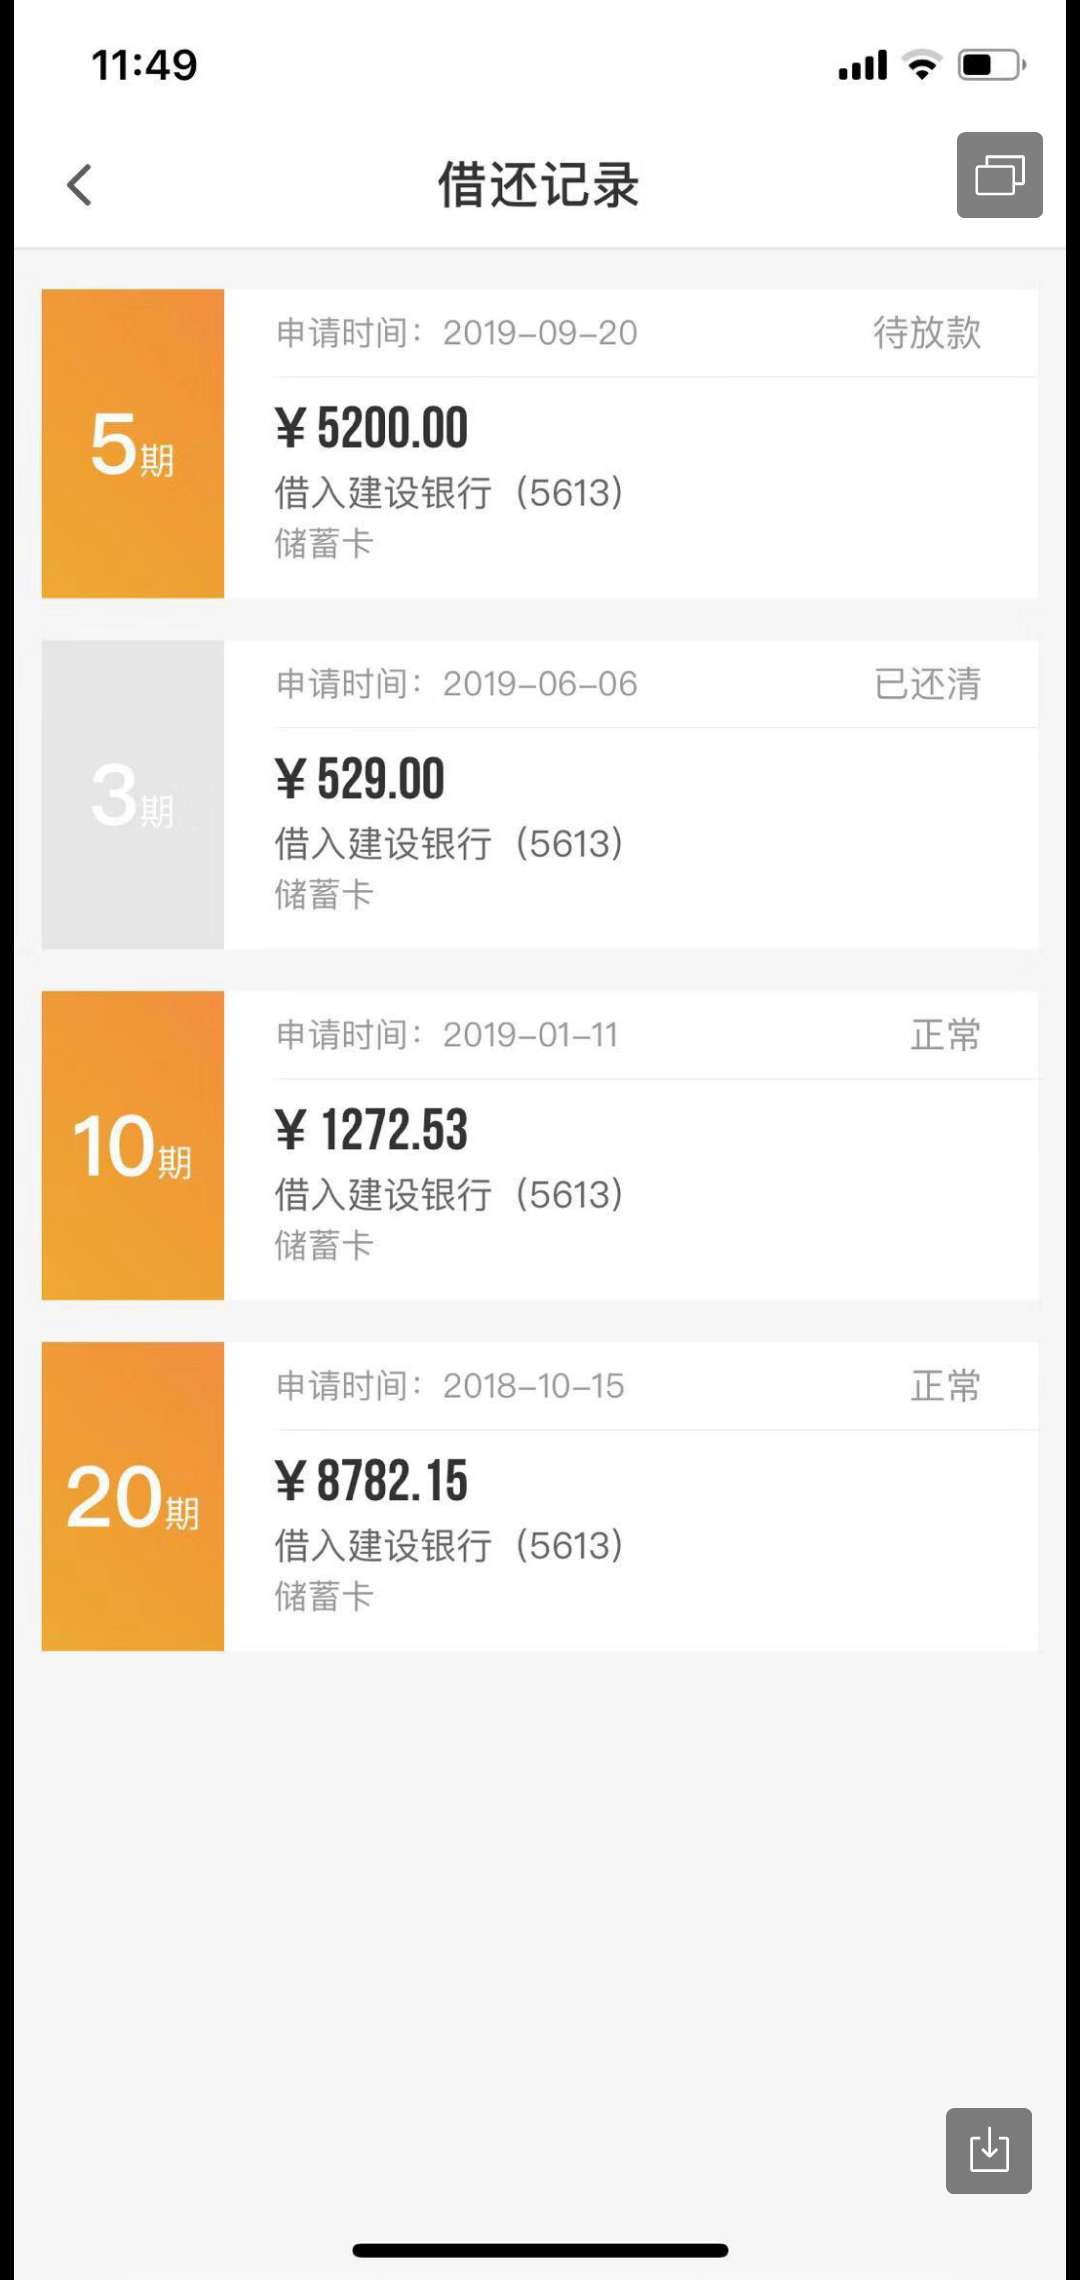
Task: Select the orange 10期 tile
Action: [x=133, y=1146]
